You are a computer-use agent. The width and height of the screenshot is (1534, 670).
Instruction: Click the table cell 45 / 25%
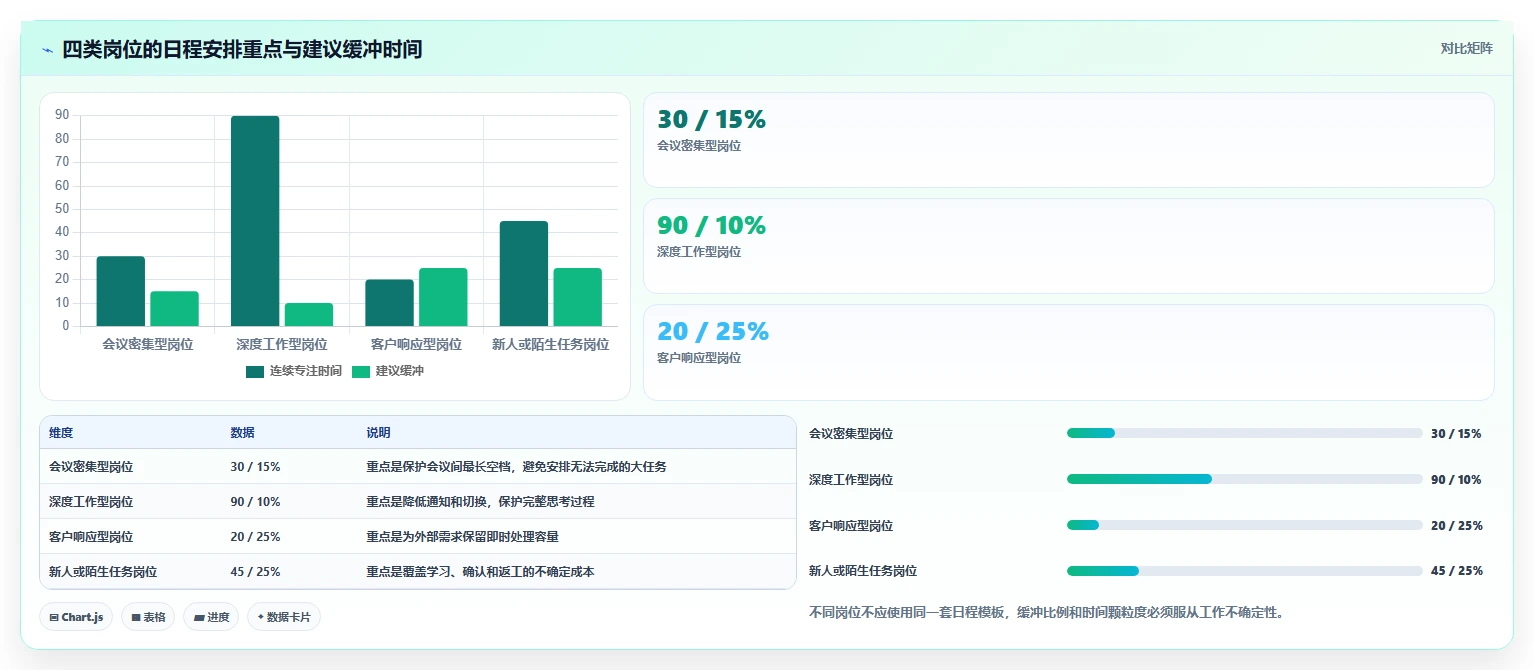(255, 572)
